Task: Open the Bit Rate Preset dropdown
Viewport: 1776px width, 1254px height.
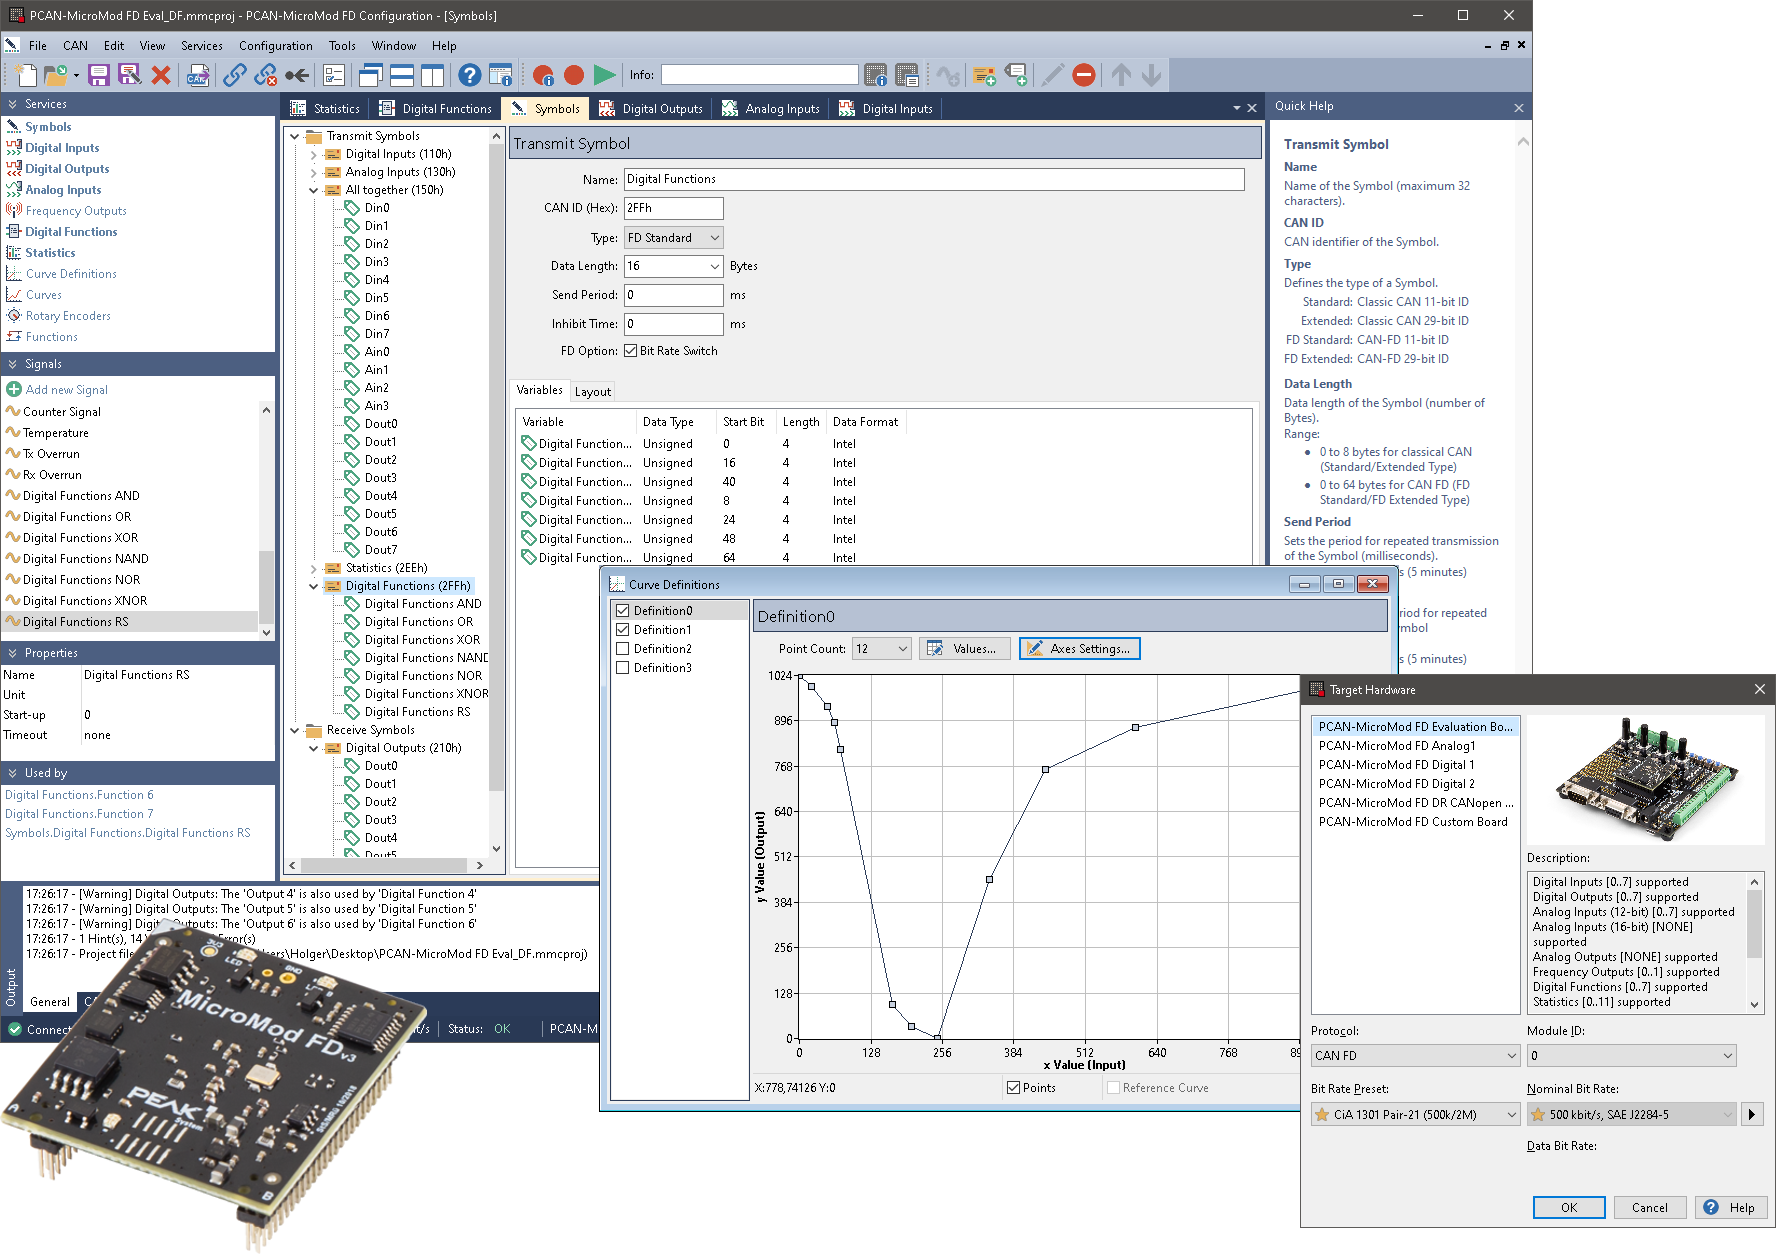Action: point(1415,1114)
